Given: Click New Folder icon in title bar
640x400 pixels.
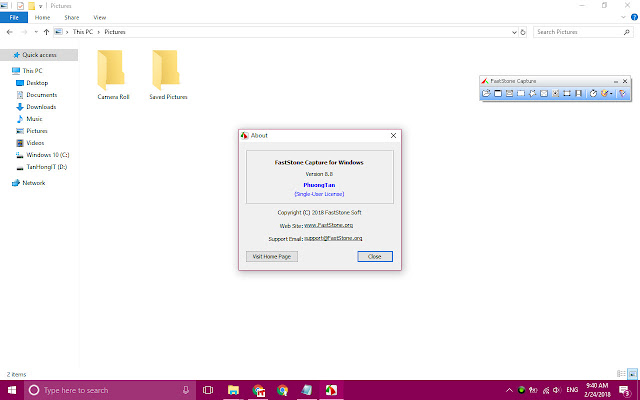Looking at the screenshot, I should [31, 6].
